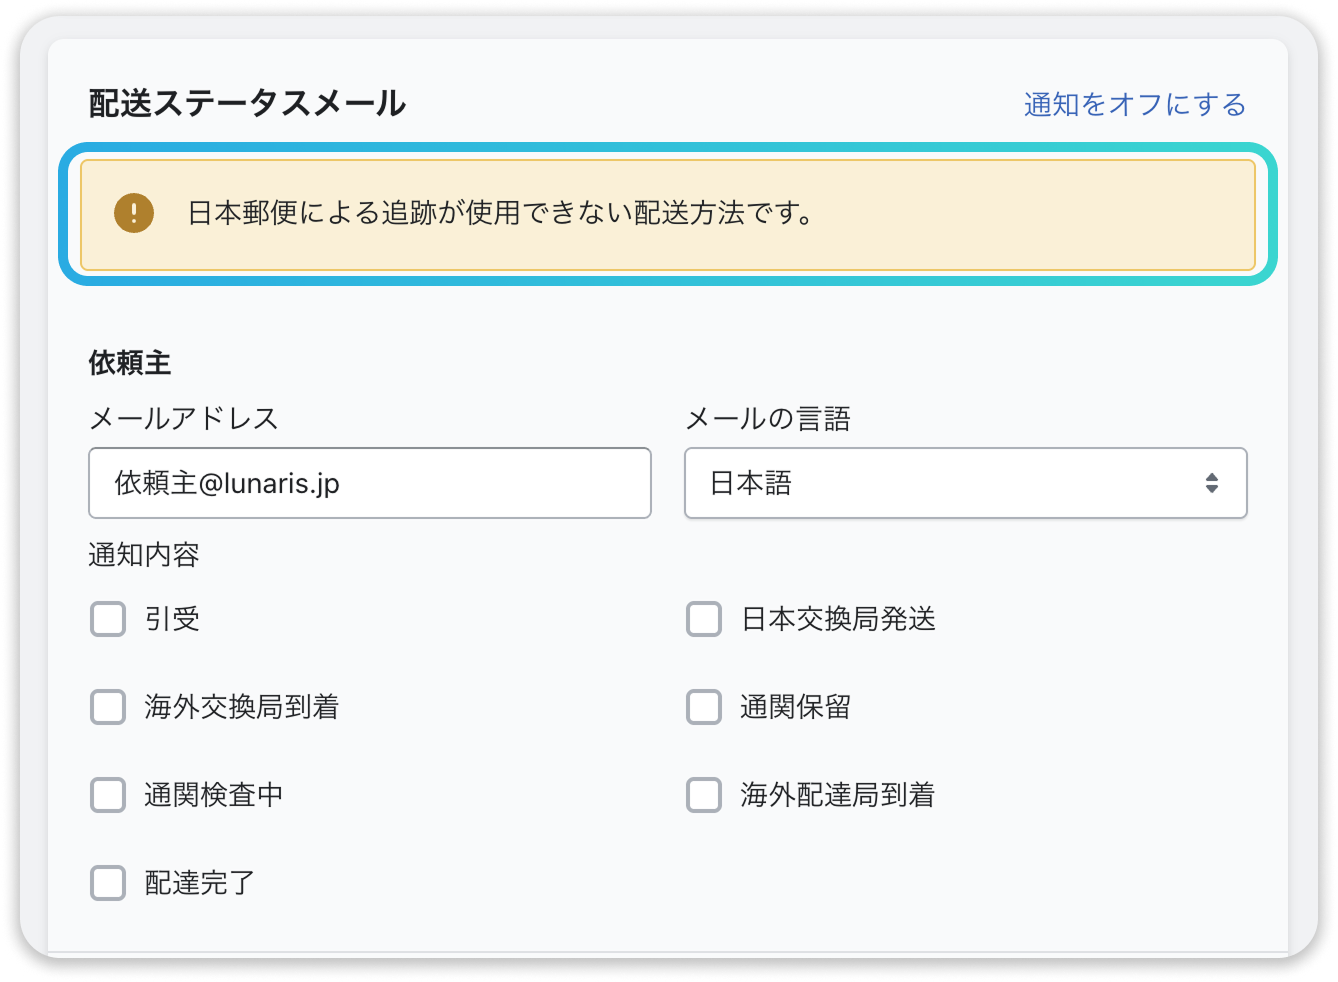
Task: Click the email address input field
Action: point(370,483)
